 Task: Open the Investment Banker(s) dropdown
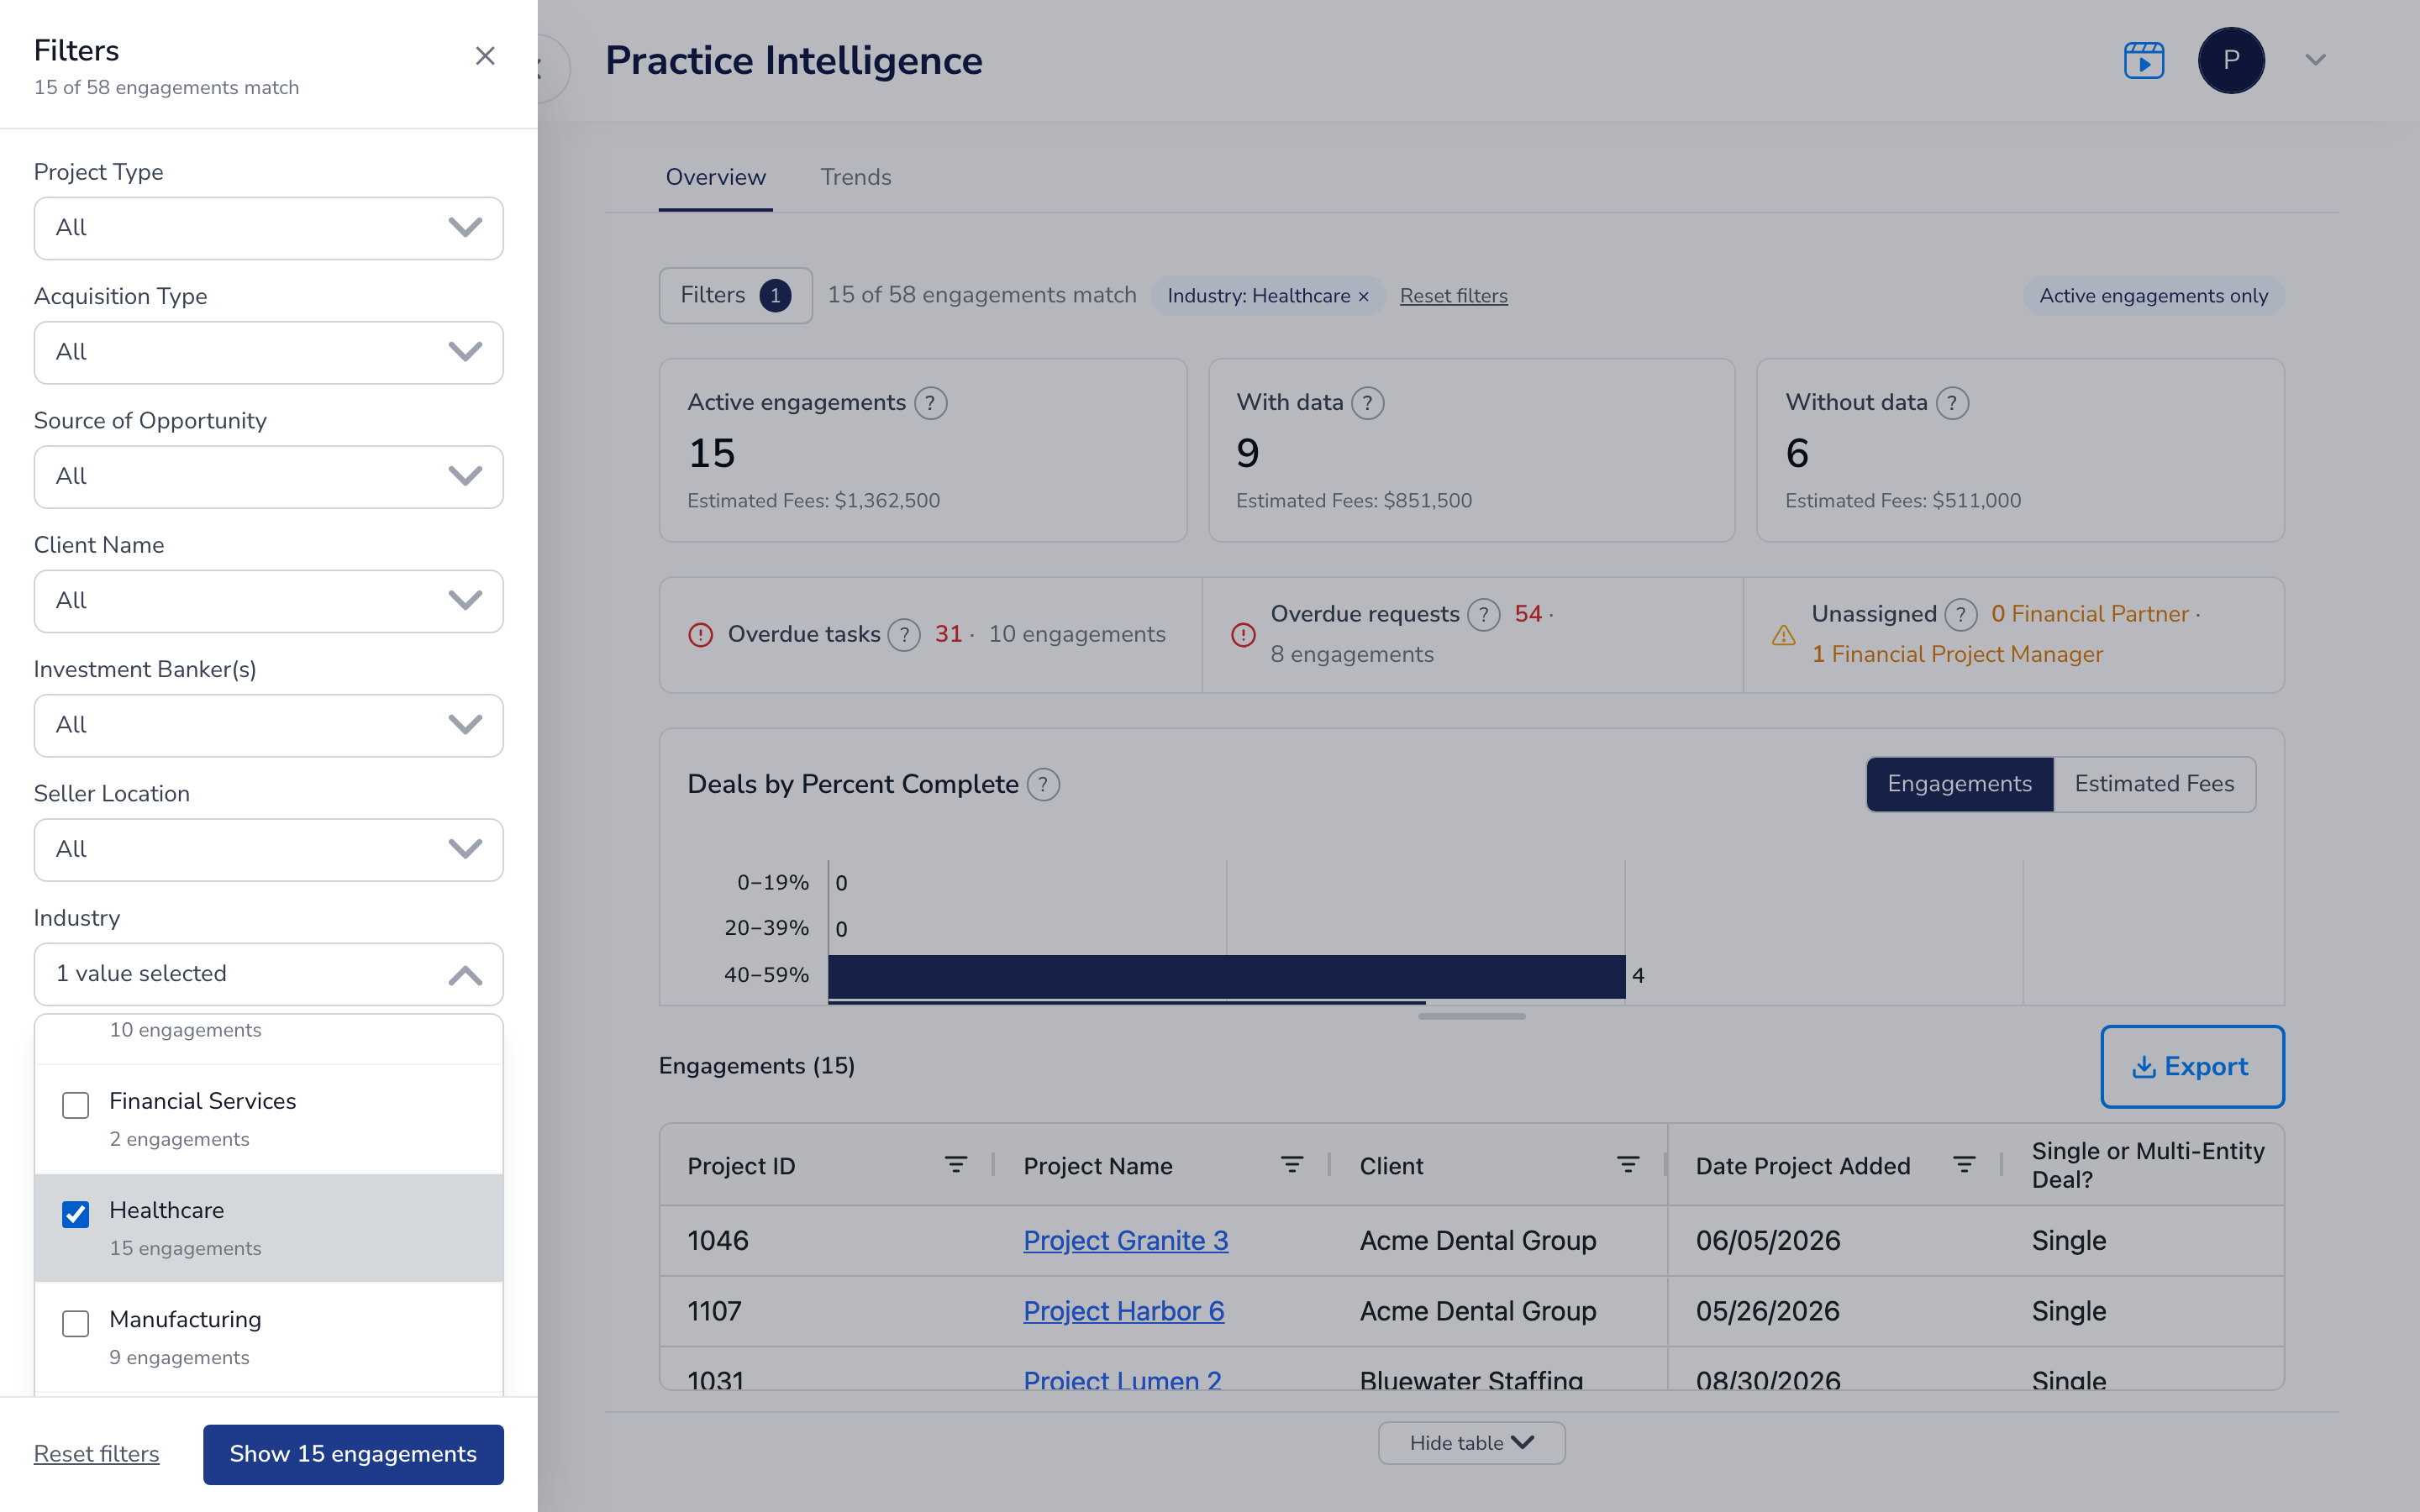269,725
